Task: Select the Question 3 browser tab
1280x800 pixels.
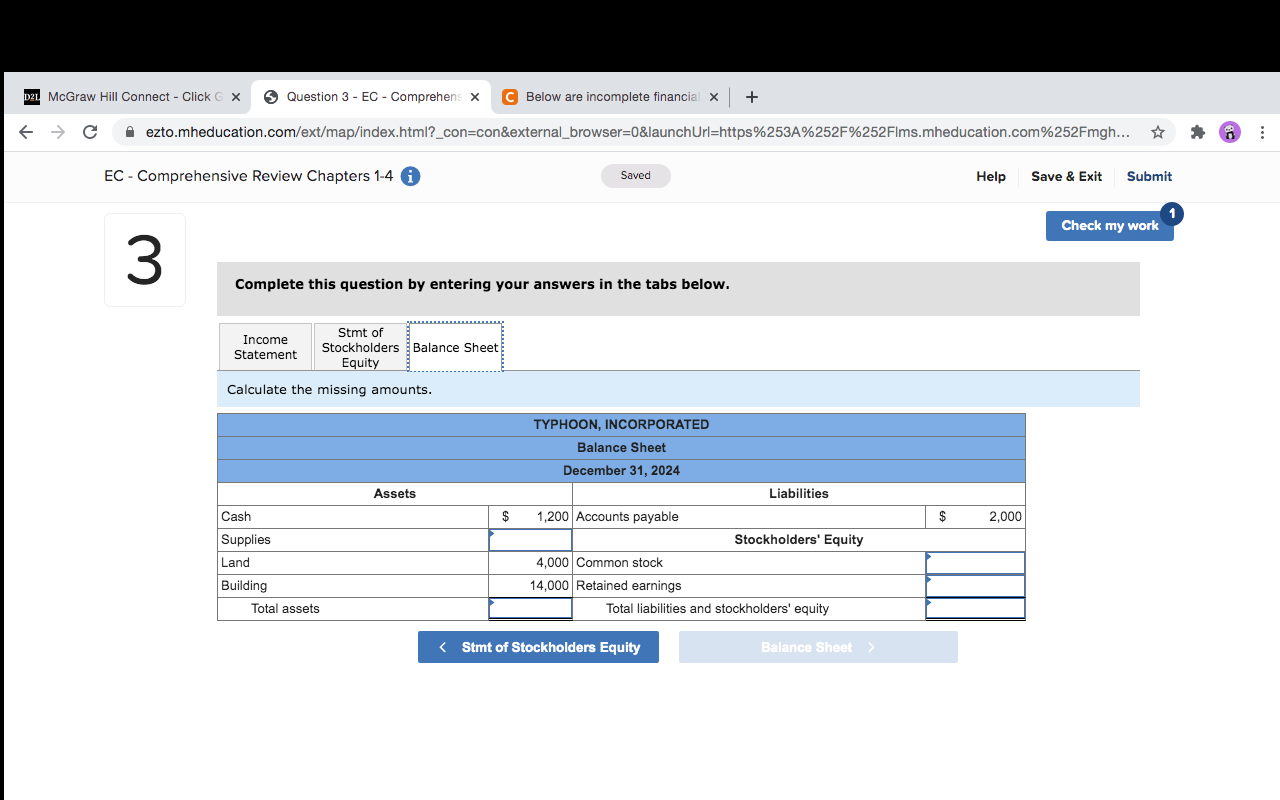Action: 371,97
